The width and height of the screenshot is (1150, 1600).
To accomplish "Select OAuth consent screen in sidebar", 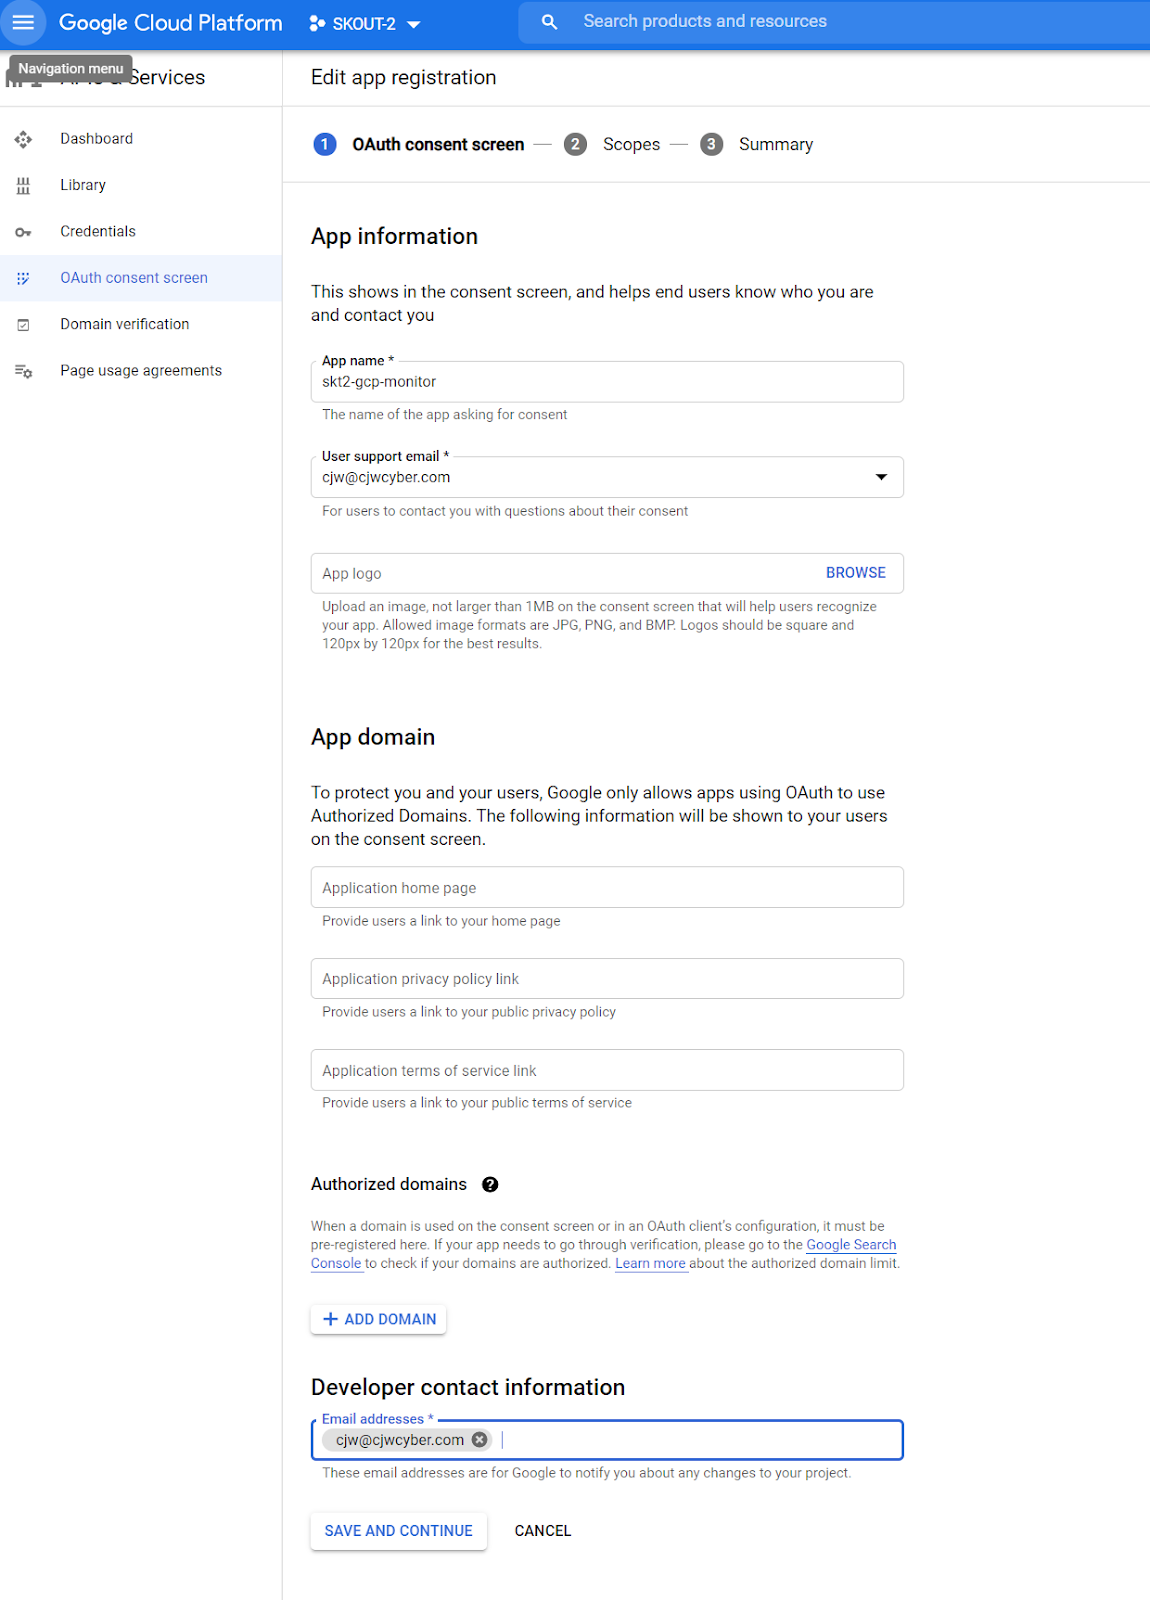I will [x=134, y=278].
